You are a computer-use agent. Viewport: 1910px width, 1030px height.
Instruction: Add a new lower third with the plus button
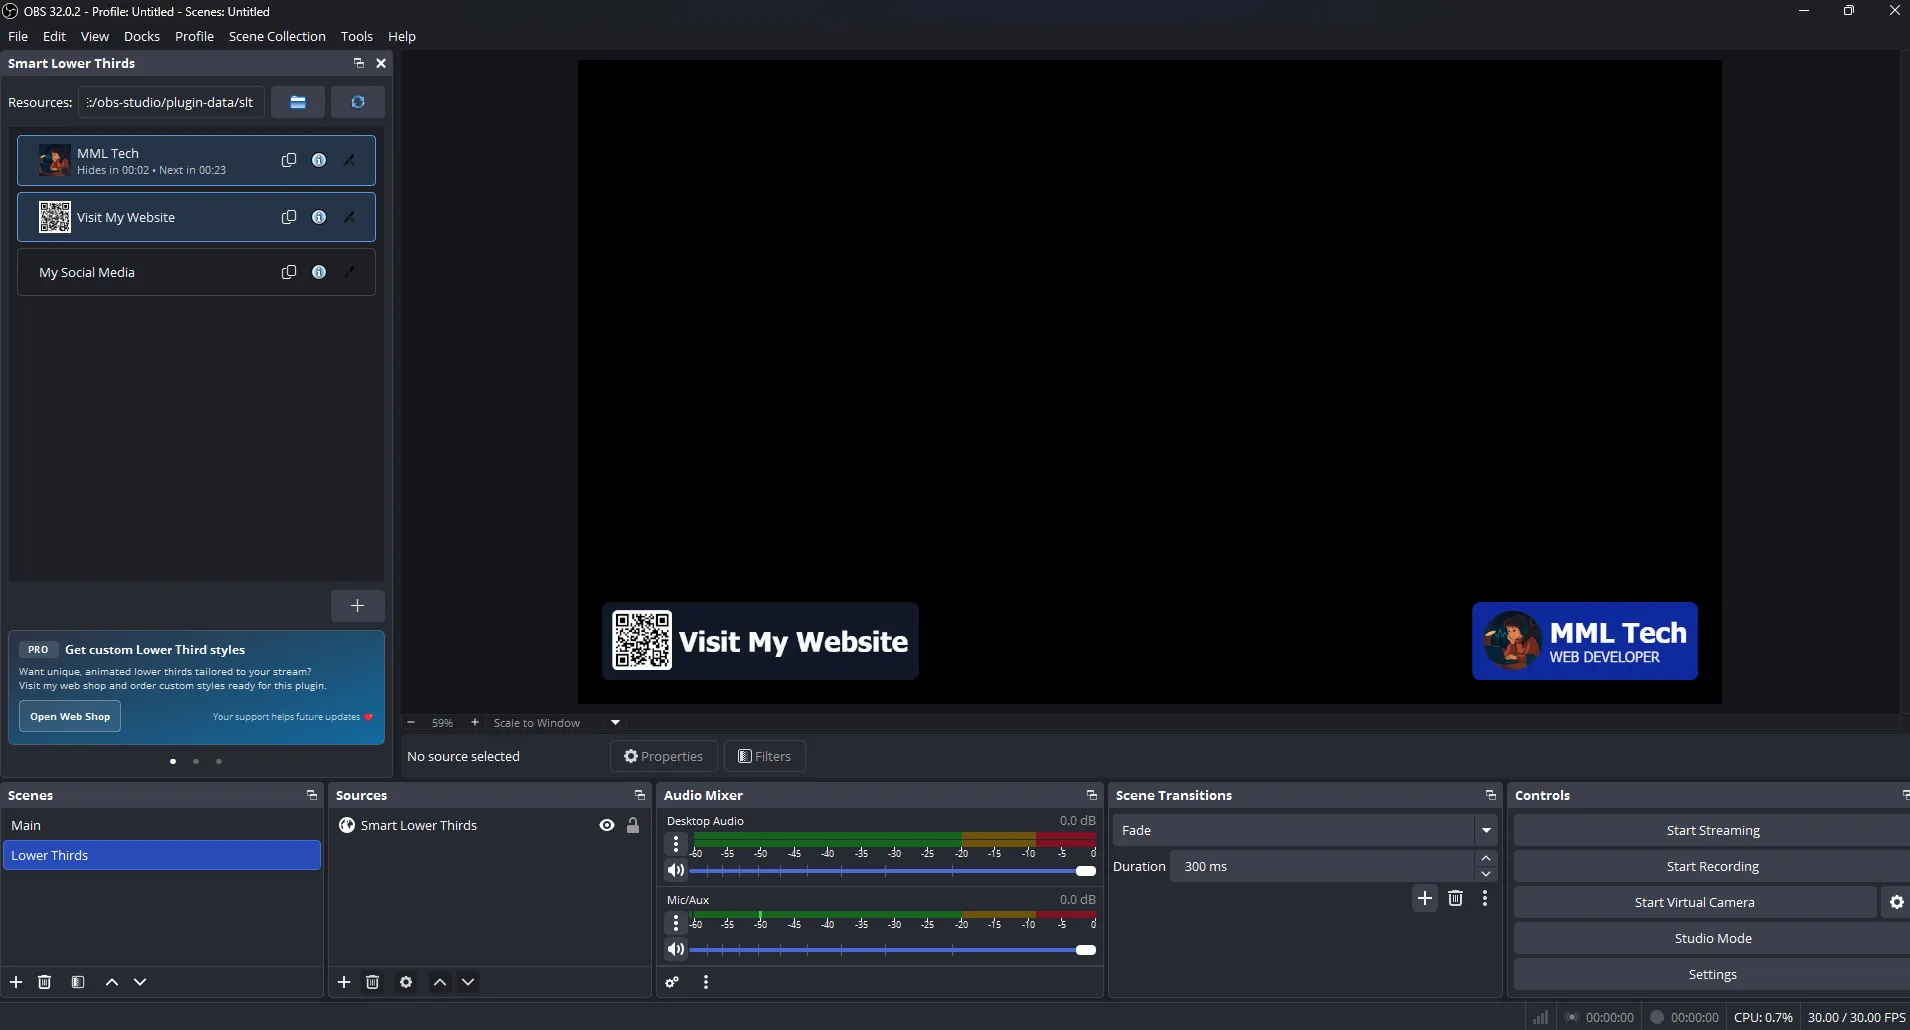[357, 606]
